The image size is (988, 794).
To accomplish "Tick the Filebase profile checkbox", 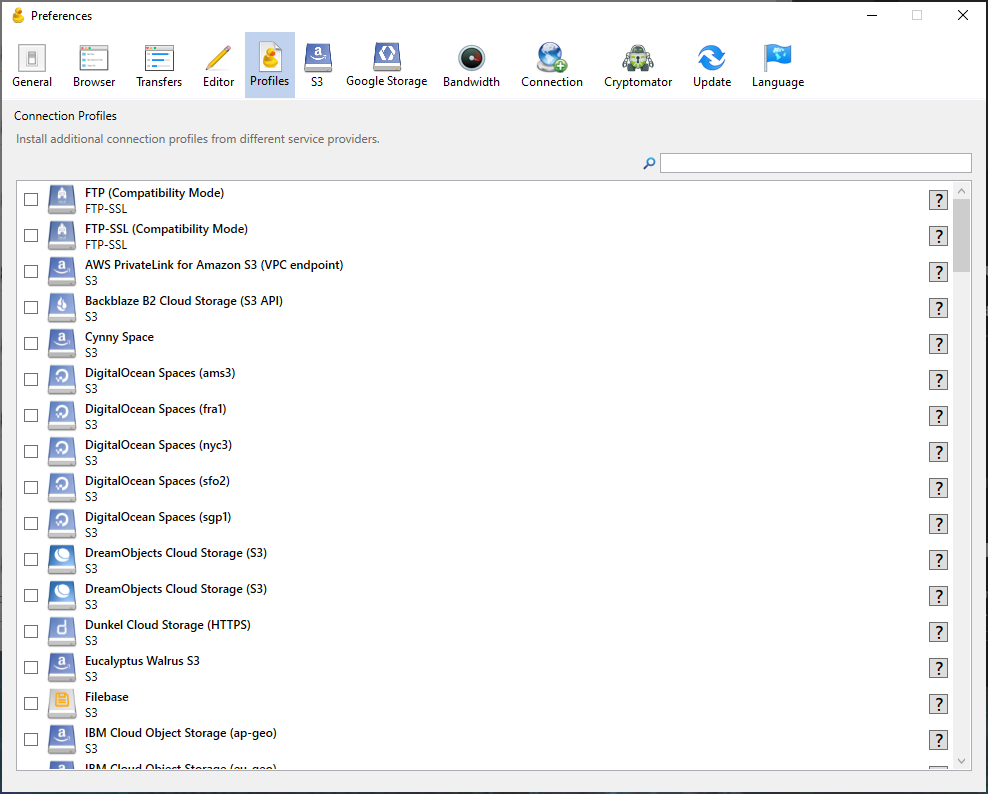I will (31, 704).
